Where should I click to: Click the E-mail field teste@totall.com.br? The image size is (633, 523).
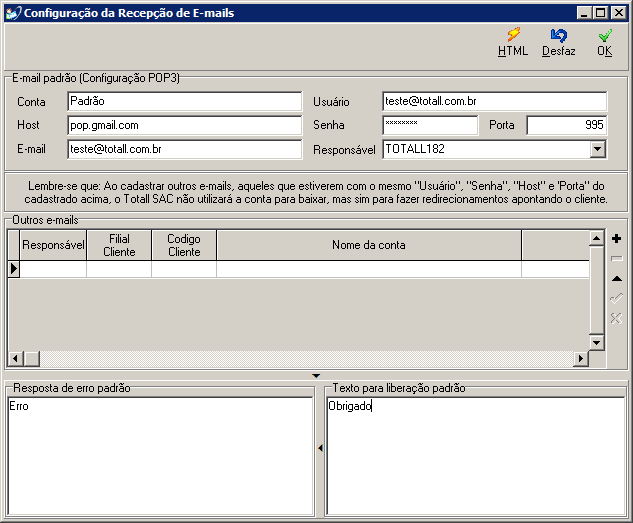click(x=184, y=149)
